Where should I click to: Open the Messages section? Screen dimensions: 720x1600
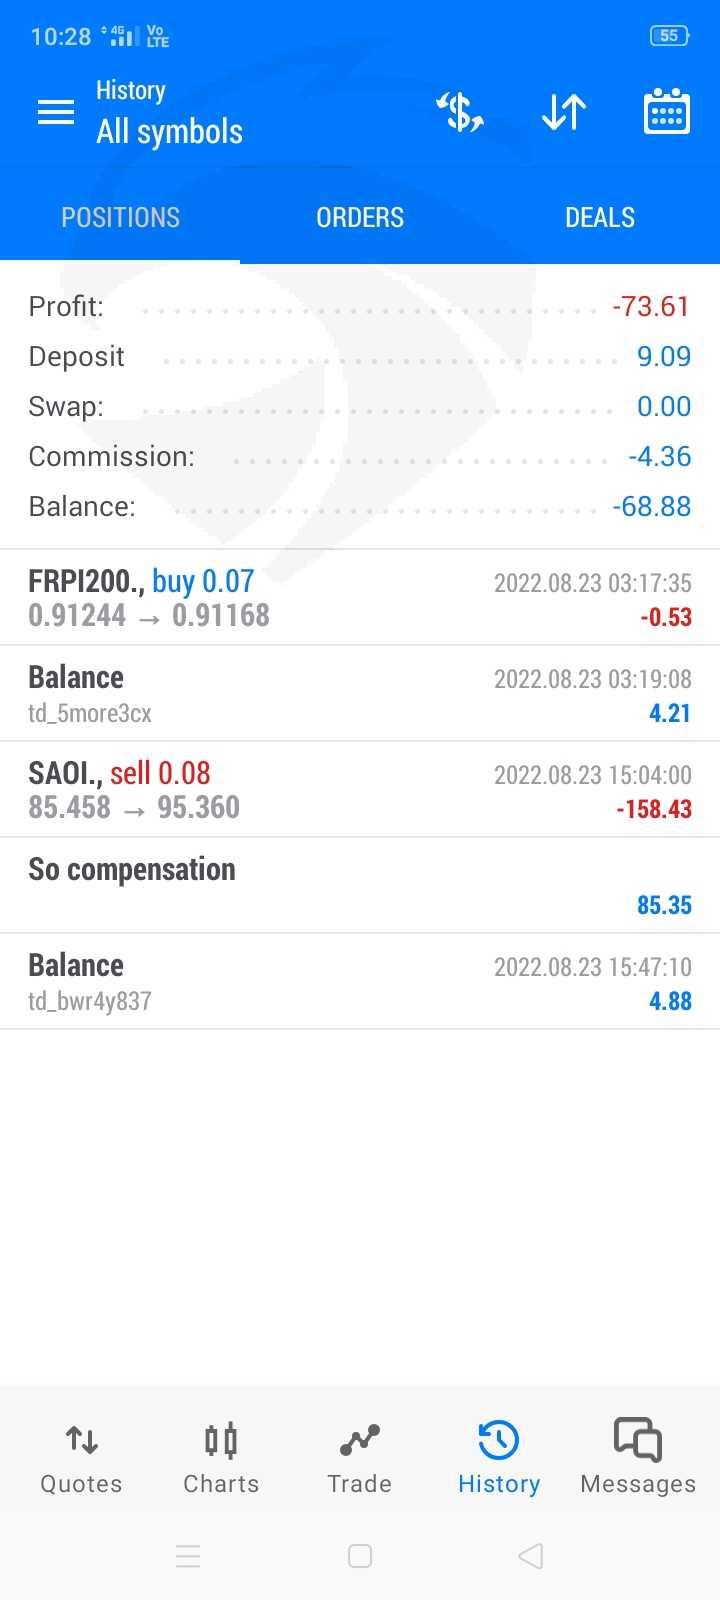point(638,1458)
